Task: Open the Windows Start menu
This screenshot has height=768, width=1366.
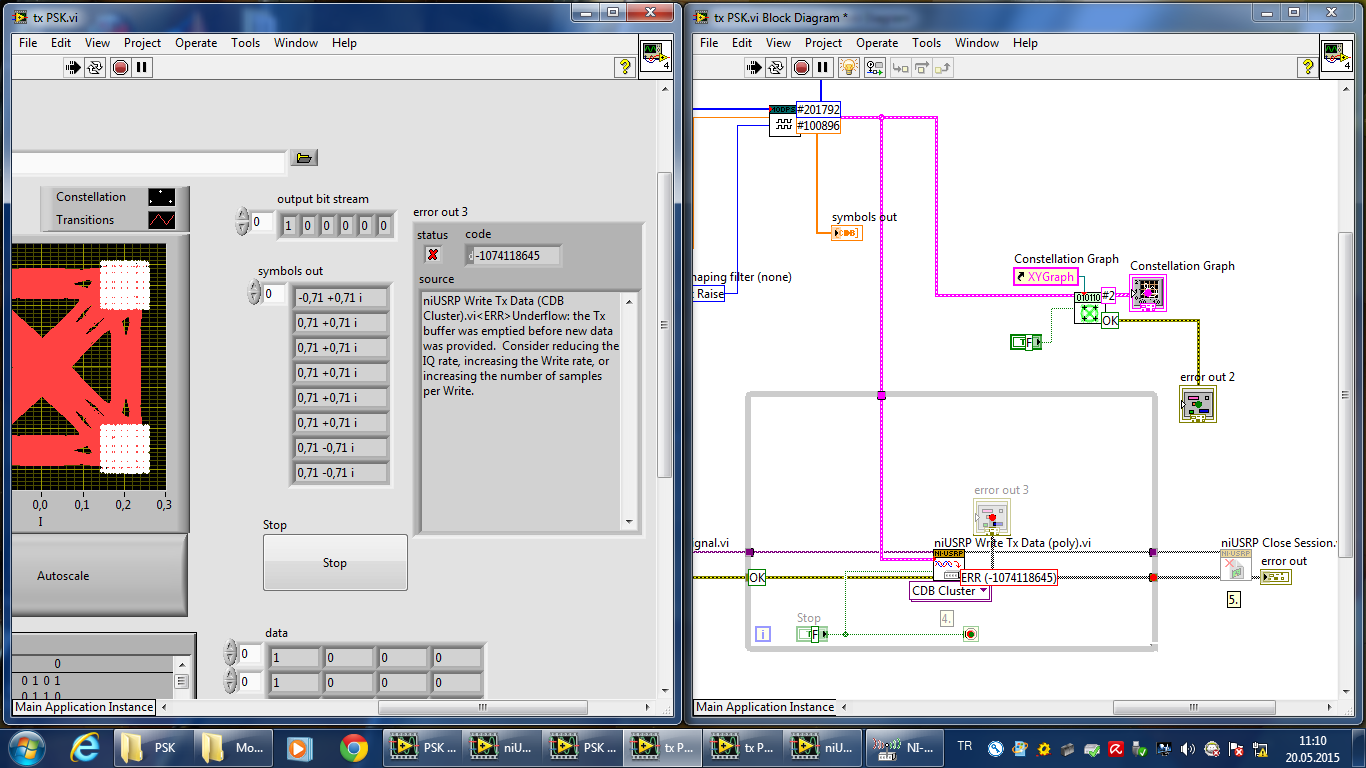Action: [x=24, y=747]
